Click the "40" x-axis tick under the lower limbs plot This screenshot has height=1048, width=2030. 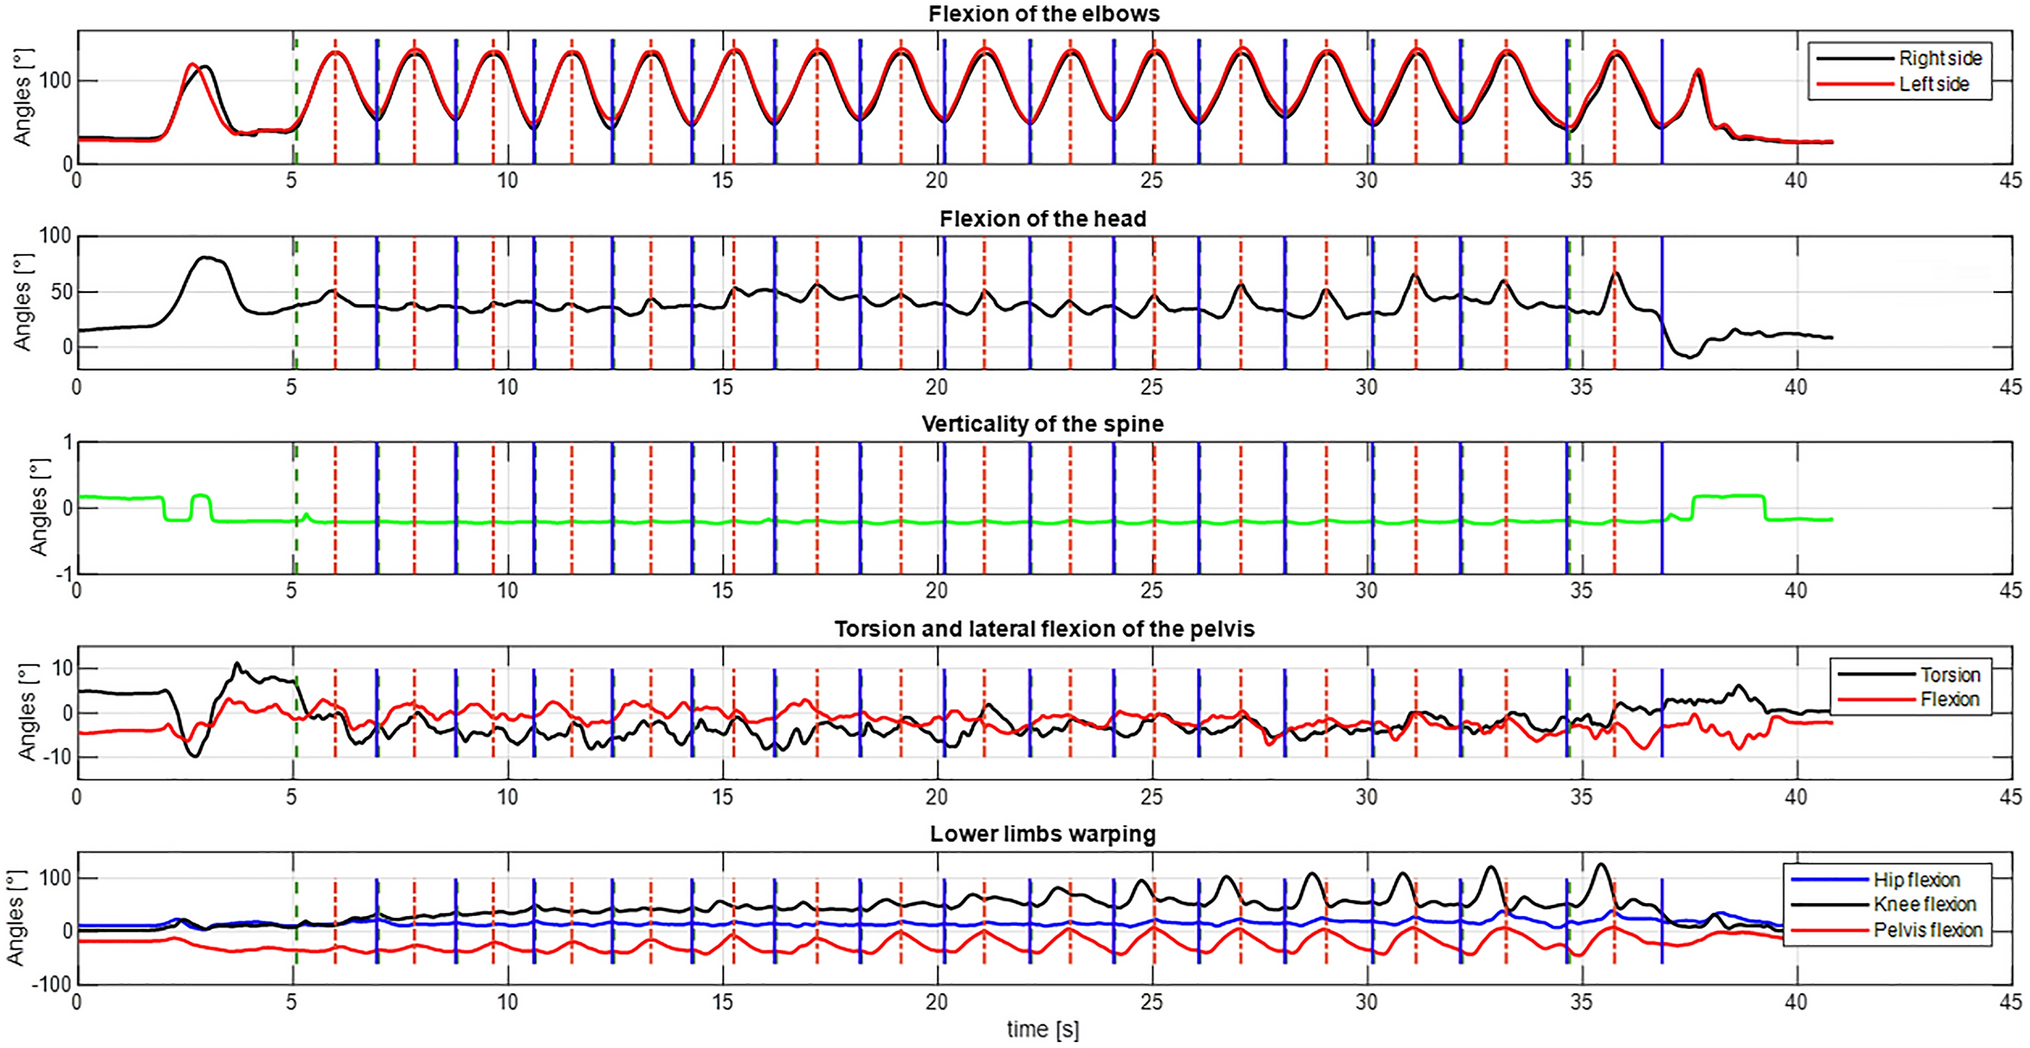click(1796, 1001)
